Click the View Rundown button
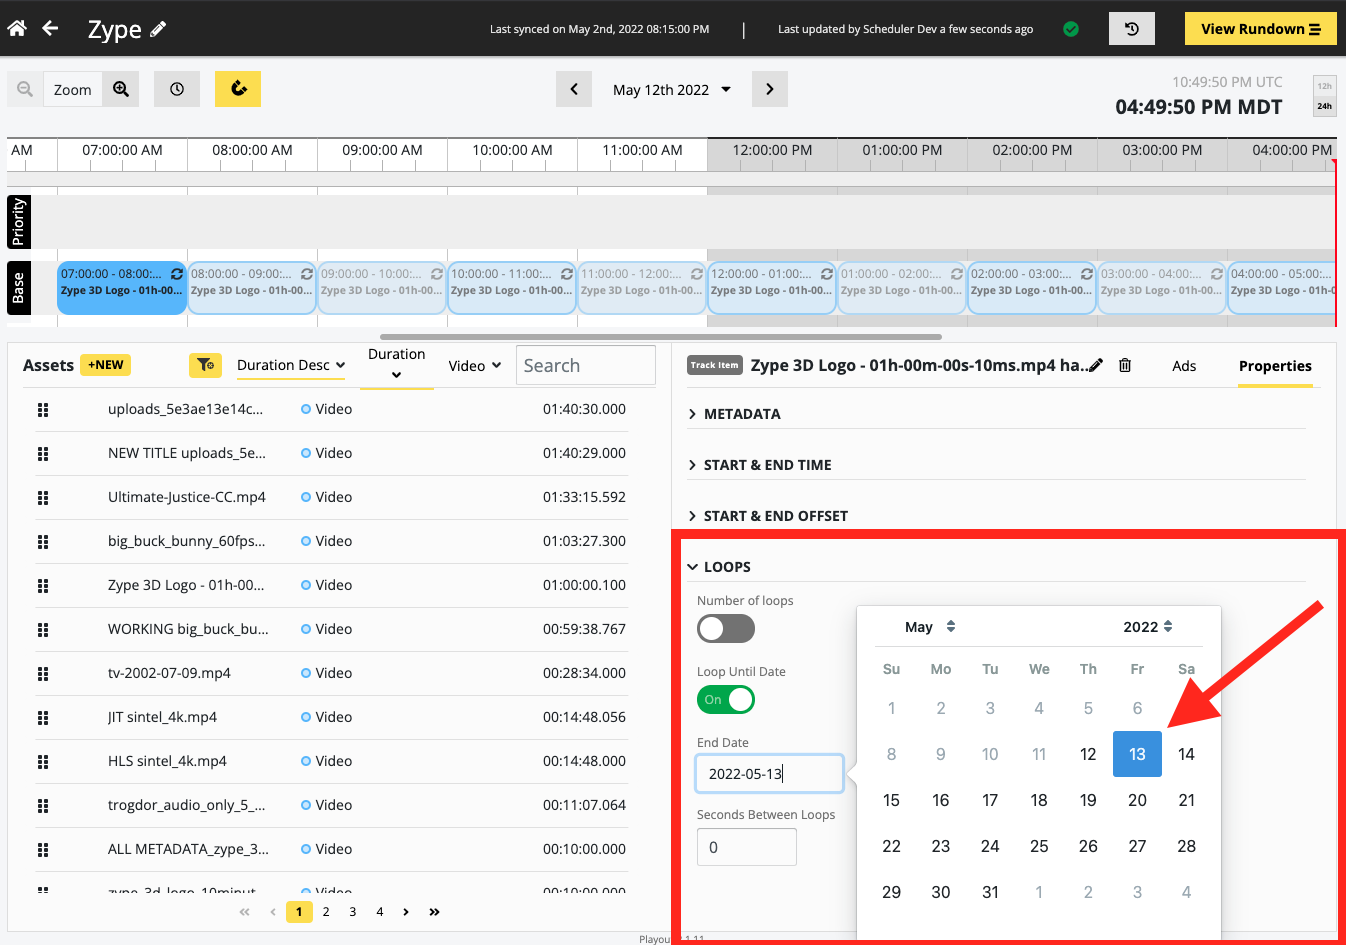 1260,29
